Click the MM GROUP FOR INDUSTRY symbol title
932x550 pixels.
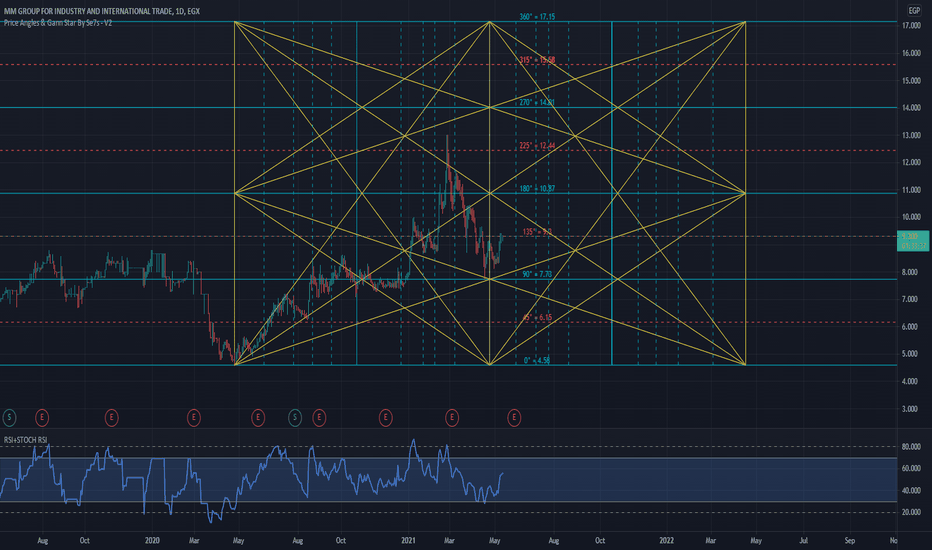(x=102, y=11)
